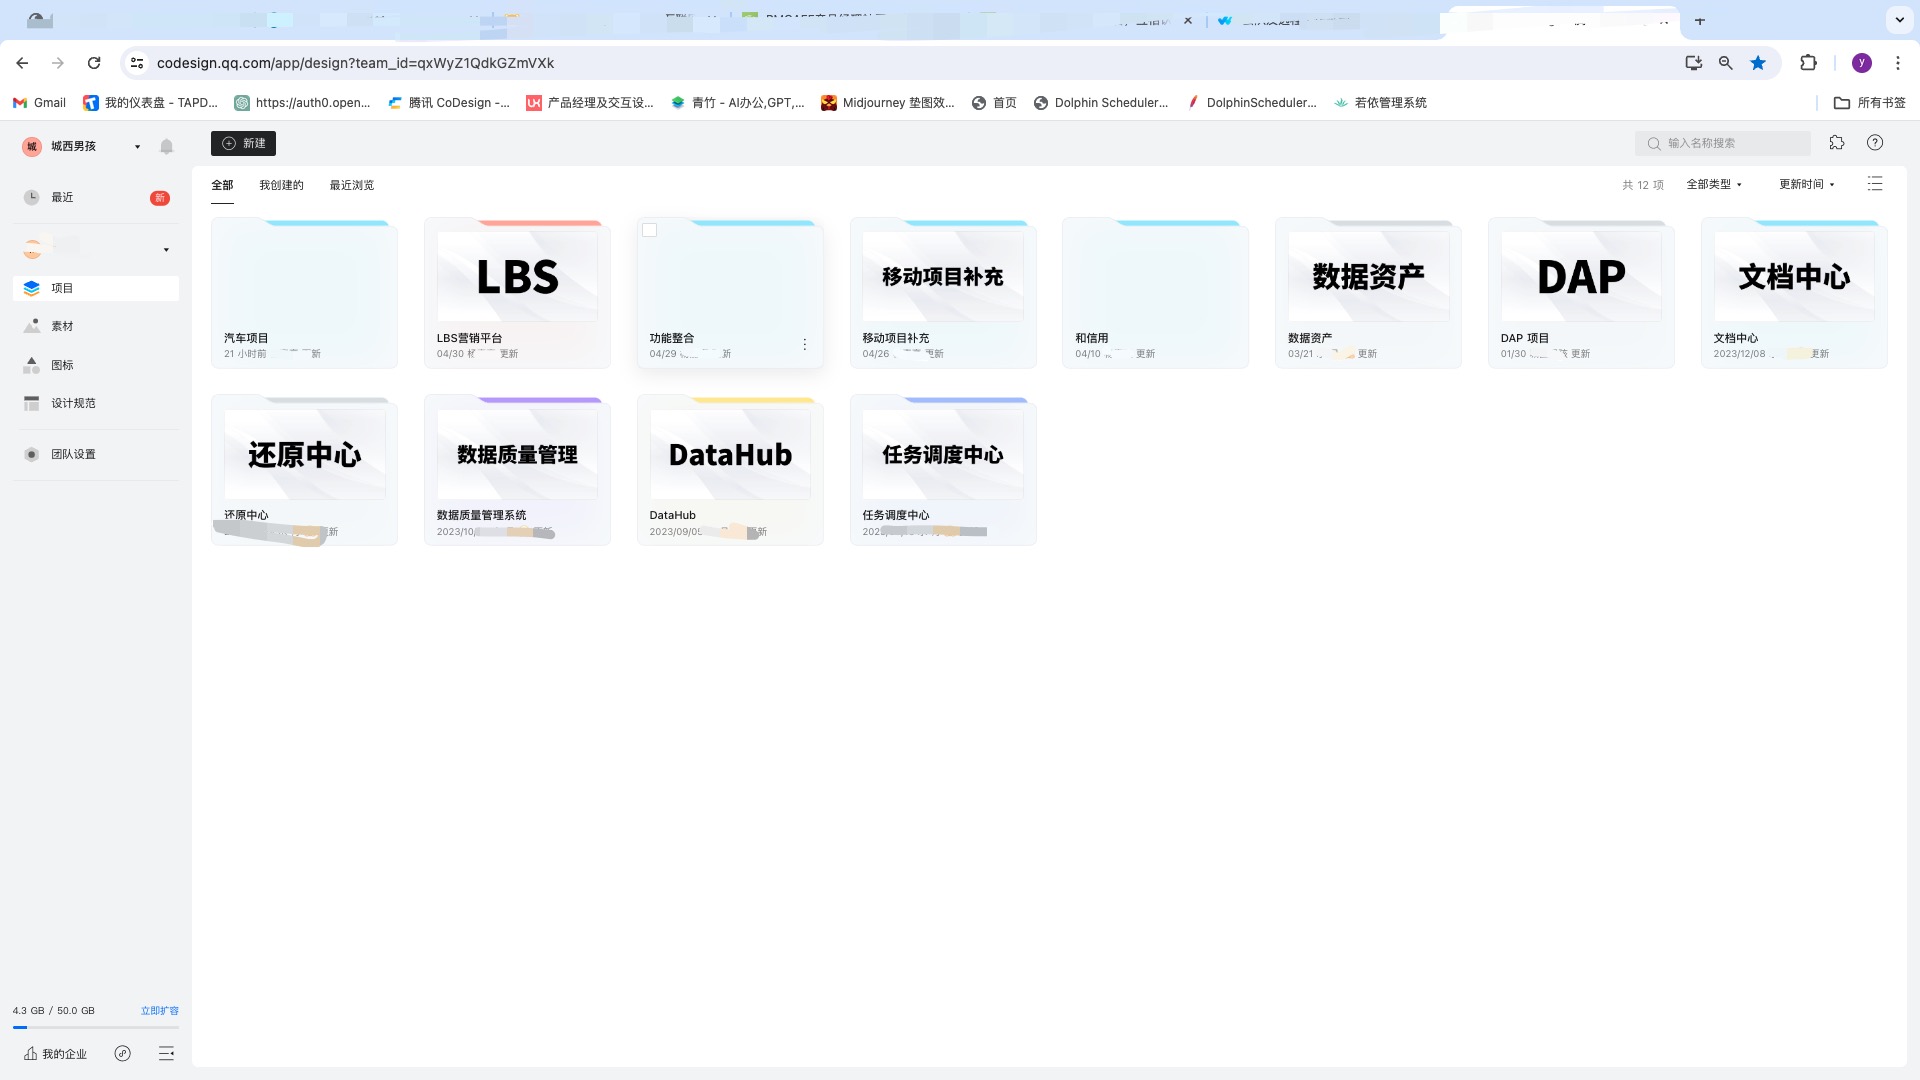Screen dimensions: 1920x1080
Task: Open the 更新时间 sort dropdown
Action: coord(1806,184)
